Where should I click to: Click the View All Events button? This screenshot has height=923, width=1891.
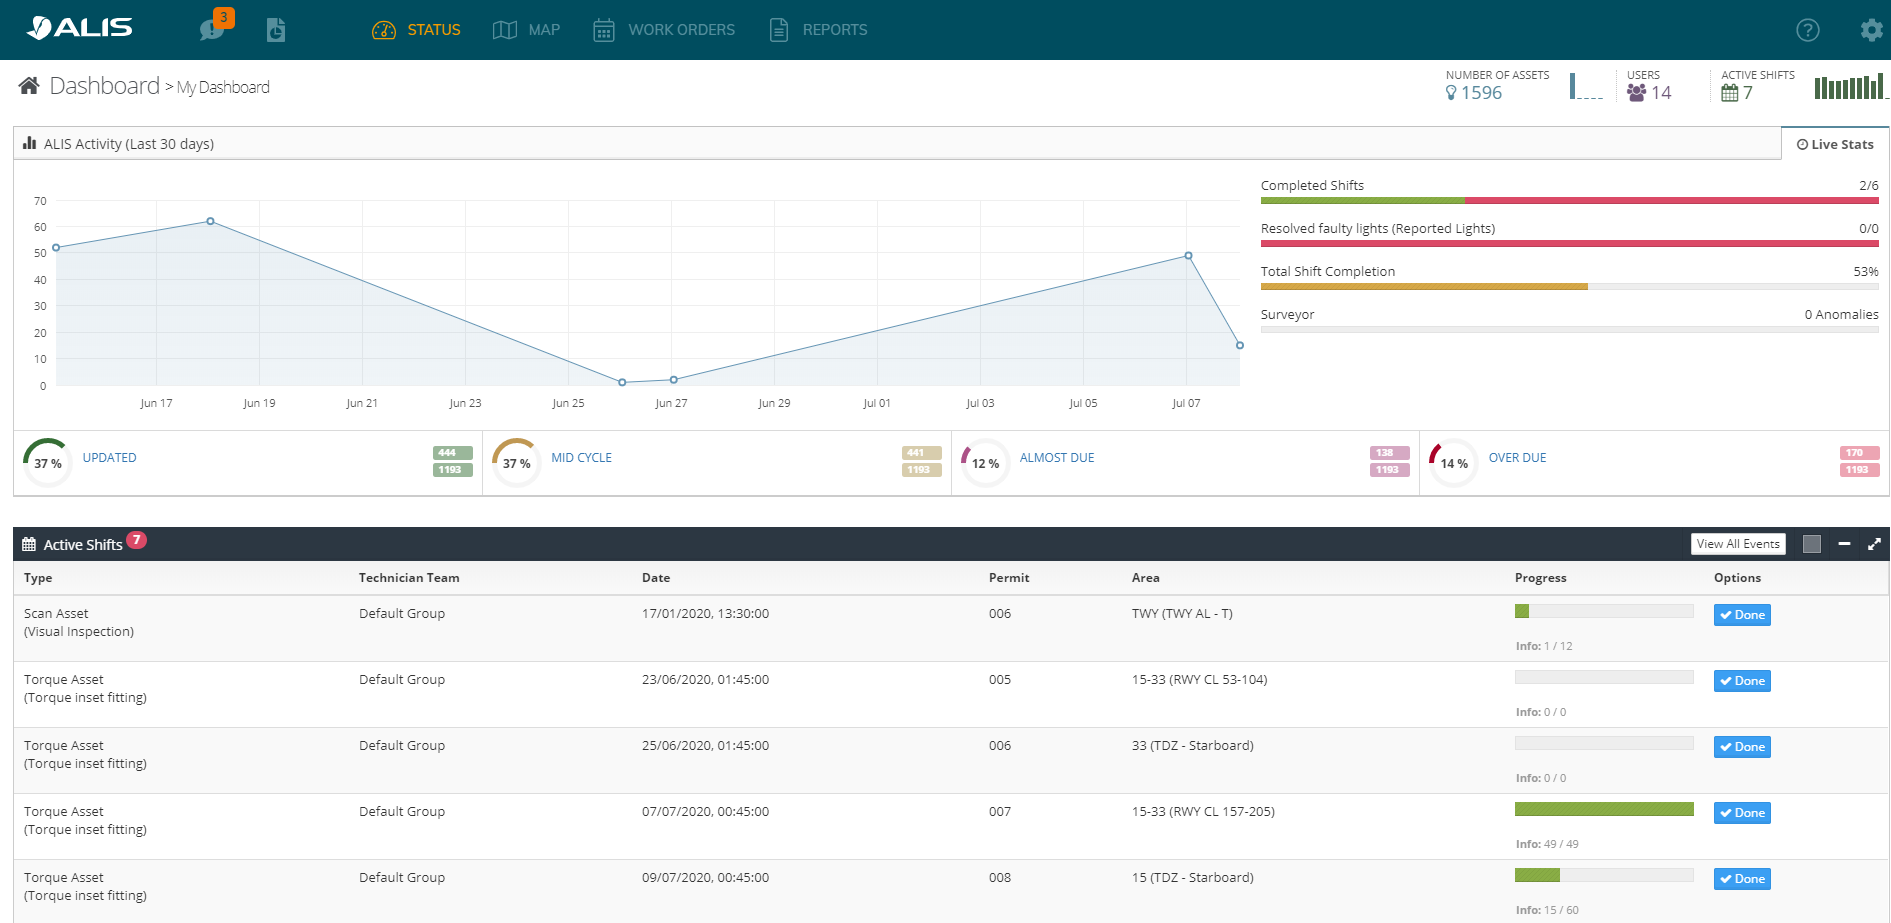(x=1738, y=544)
